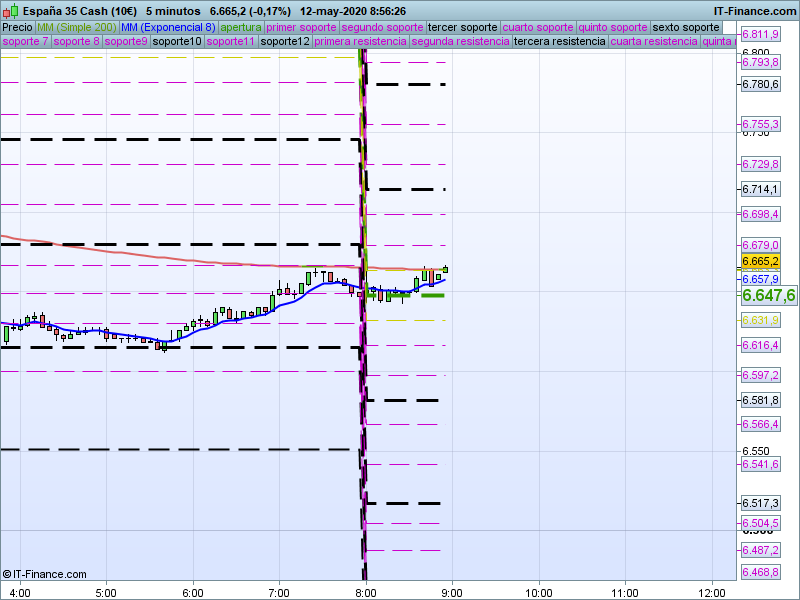Click the 12-may-2020 8:56:26 timestamp
This screenshot has height=600, width=800.
coord(353,11)
